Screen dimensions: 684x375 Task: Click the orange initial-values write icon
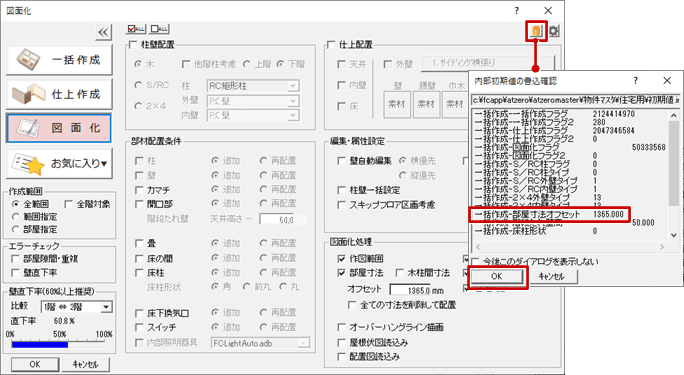tap(536, 31)
